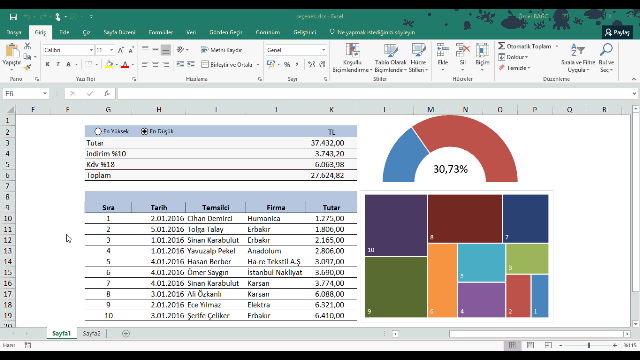Toggle bottom vertical alignment
This screenshot has height=360, width=640.
166,50
